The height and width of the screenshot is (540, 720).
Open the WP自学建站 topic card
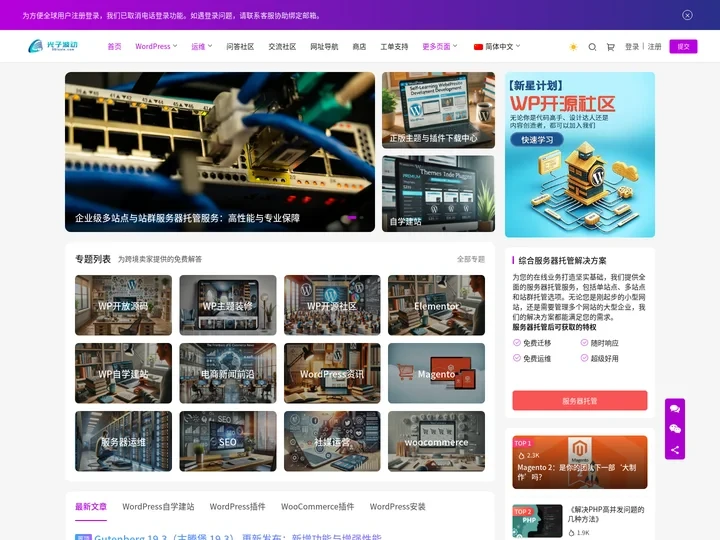click(124, 373)
